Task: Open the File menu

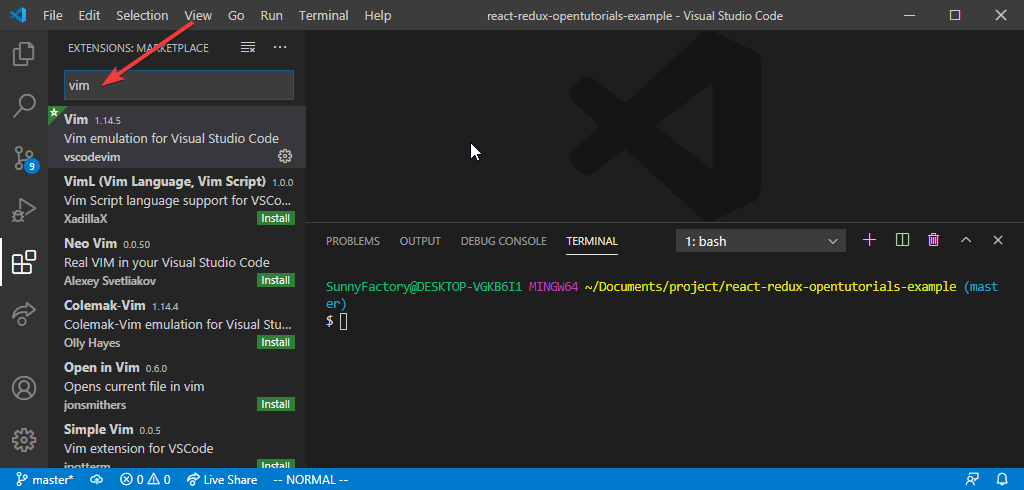Action: pos(53,15)
